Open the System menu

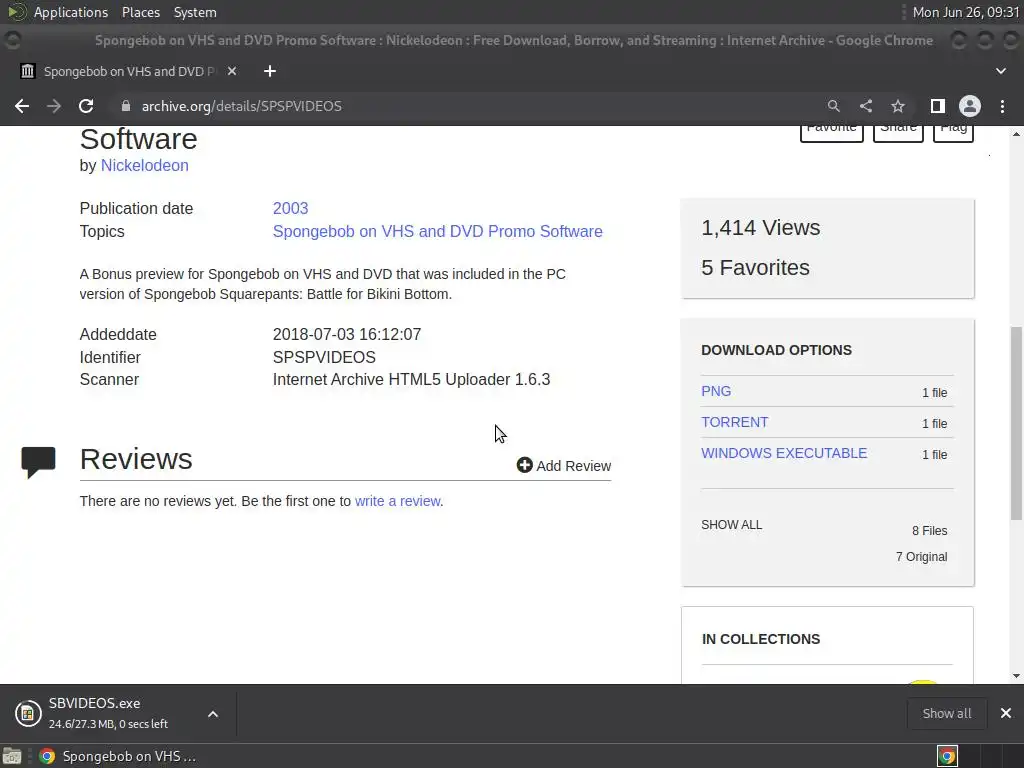[x=195, y=12]
